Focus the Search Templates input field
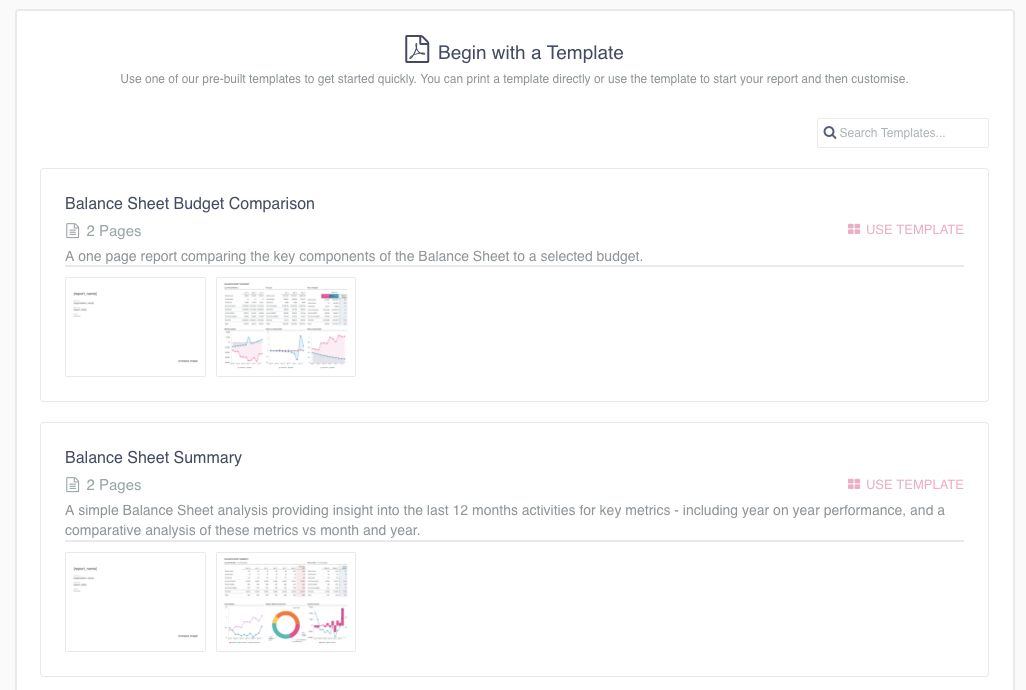Screen dimensions: 1026x690 (x=902, y=133)
